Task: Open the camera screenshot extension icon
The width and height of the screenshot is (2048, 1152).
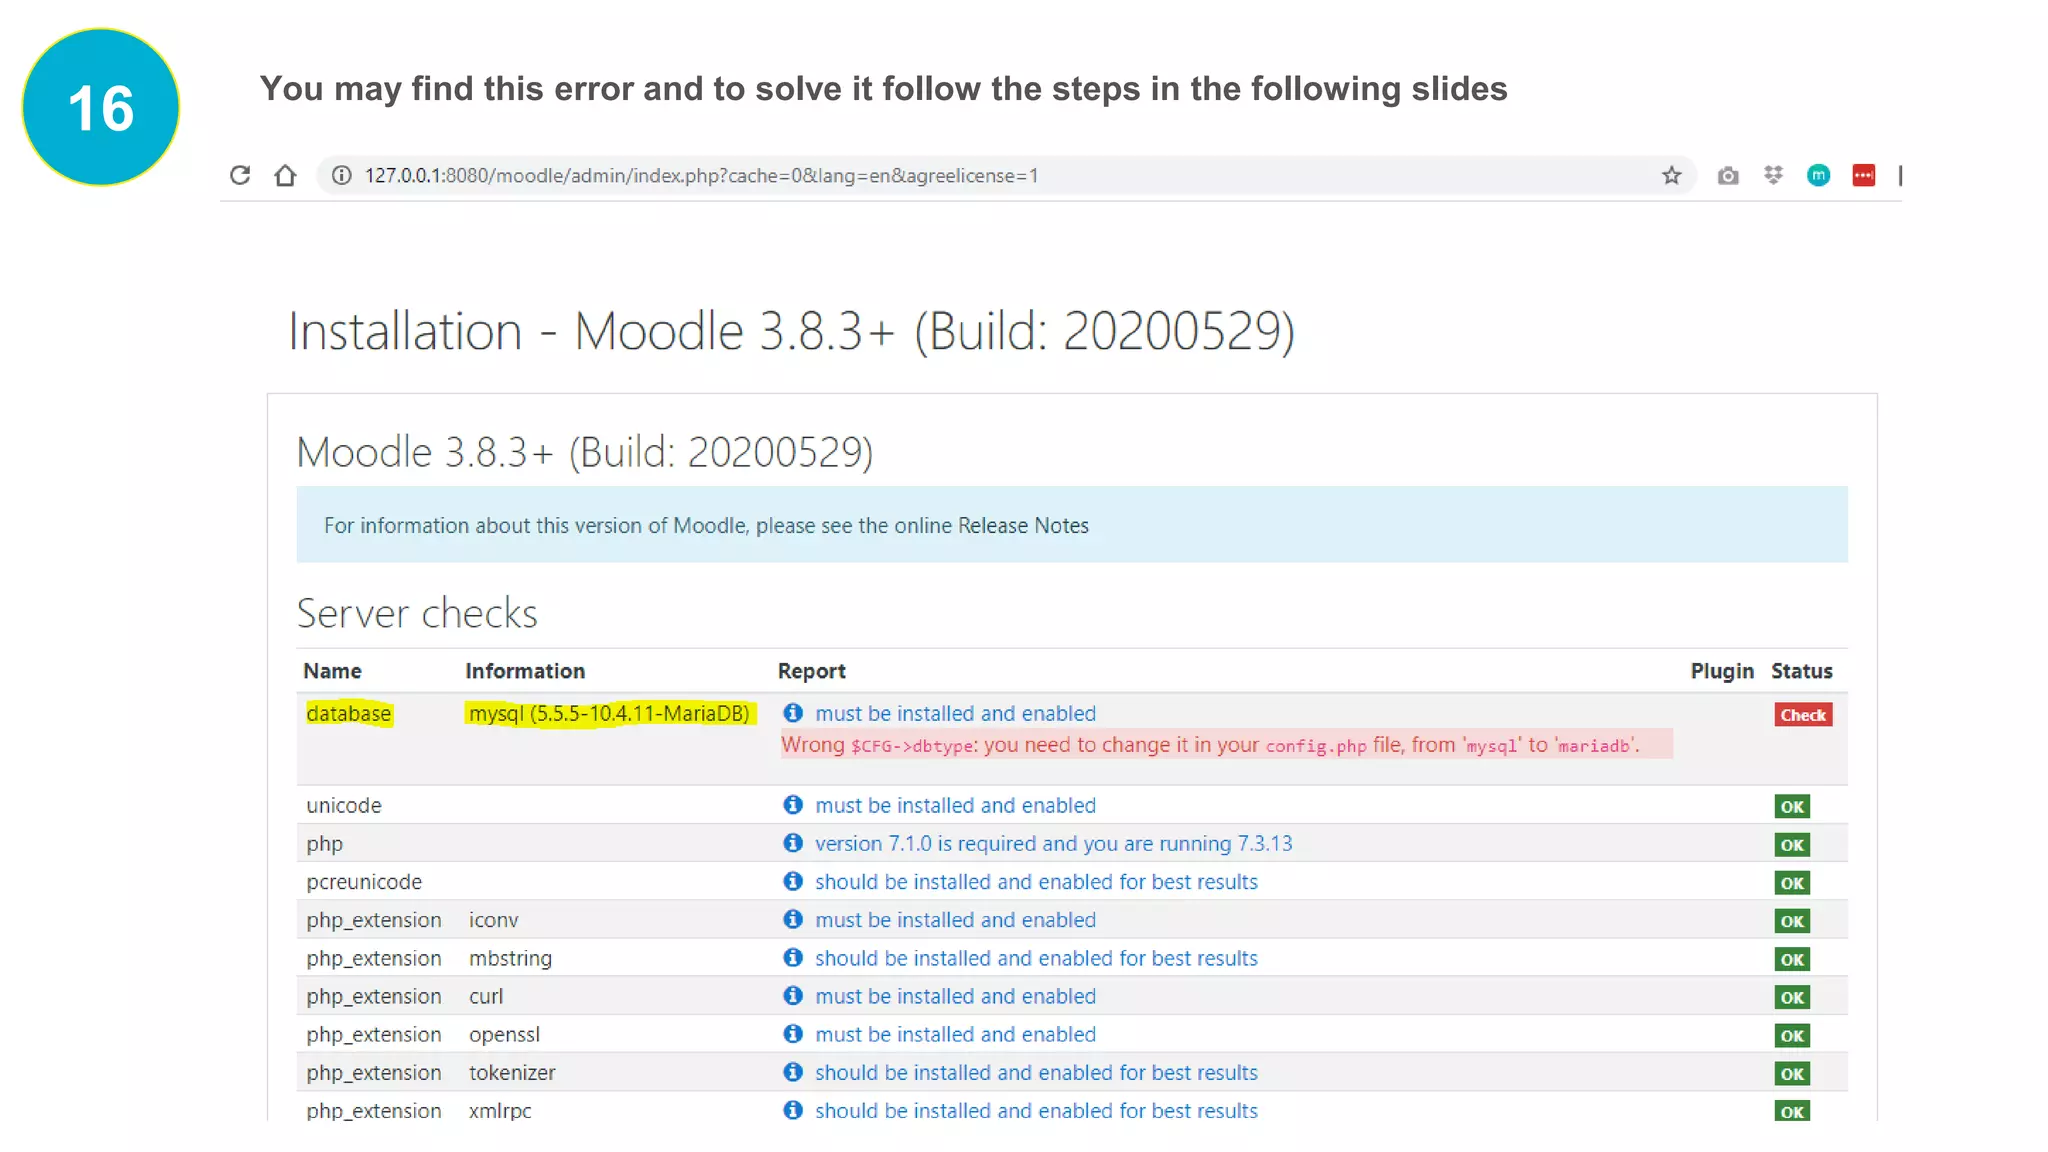Action: 1728,176
